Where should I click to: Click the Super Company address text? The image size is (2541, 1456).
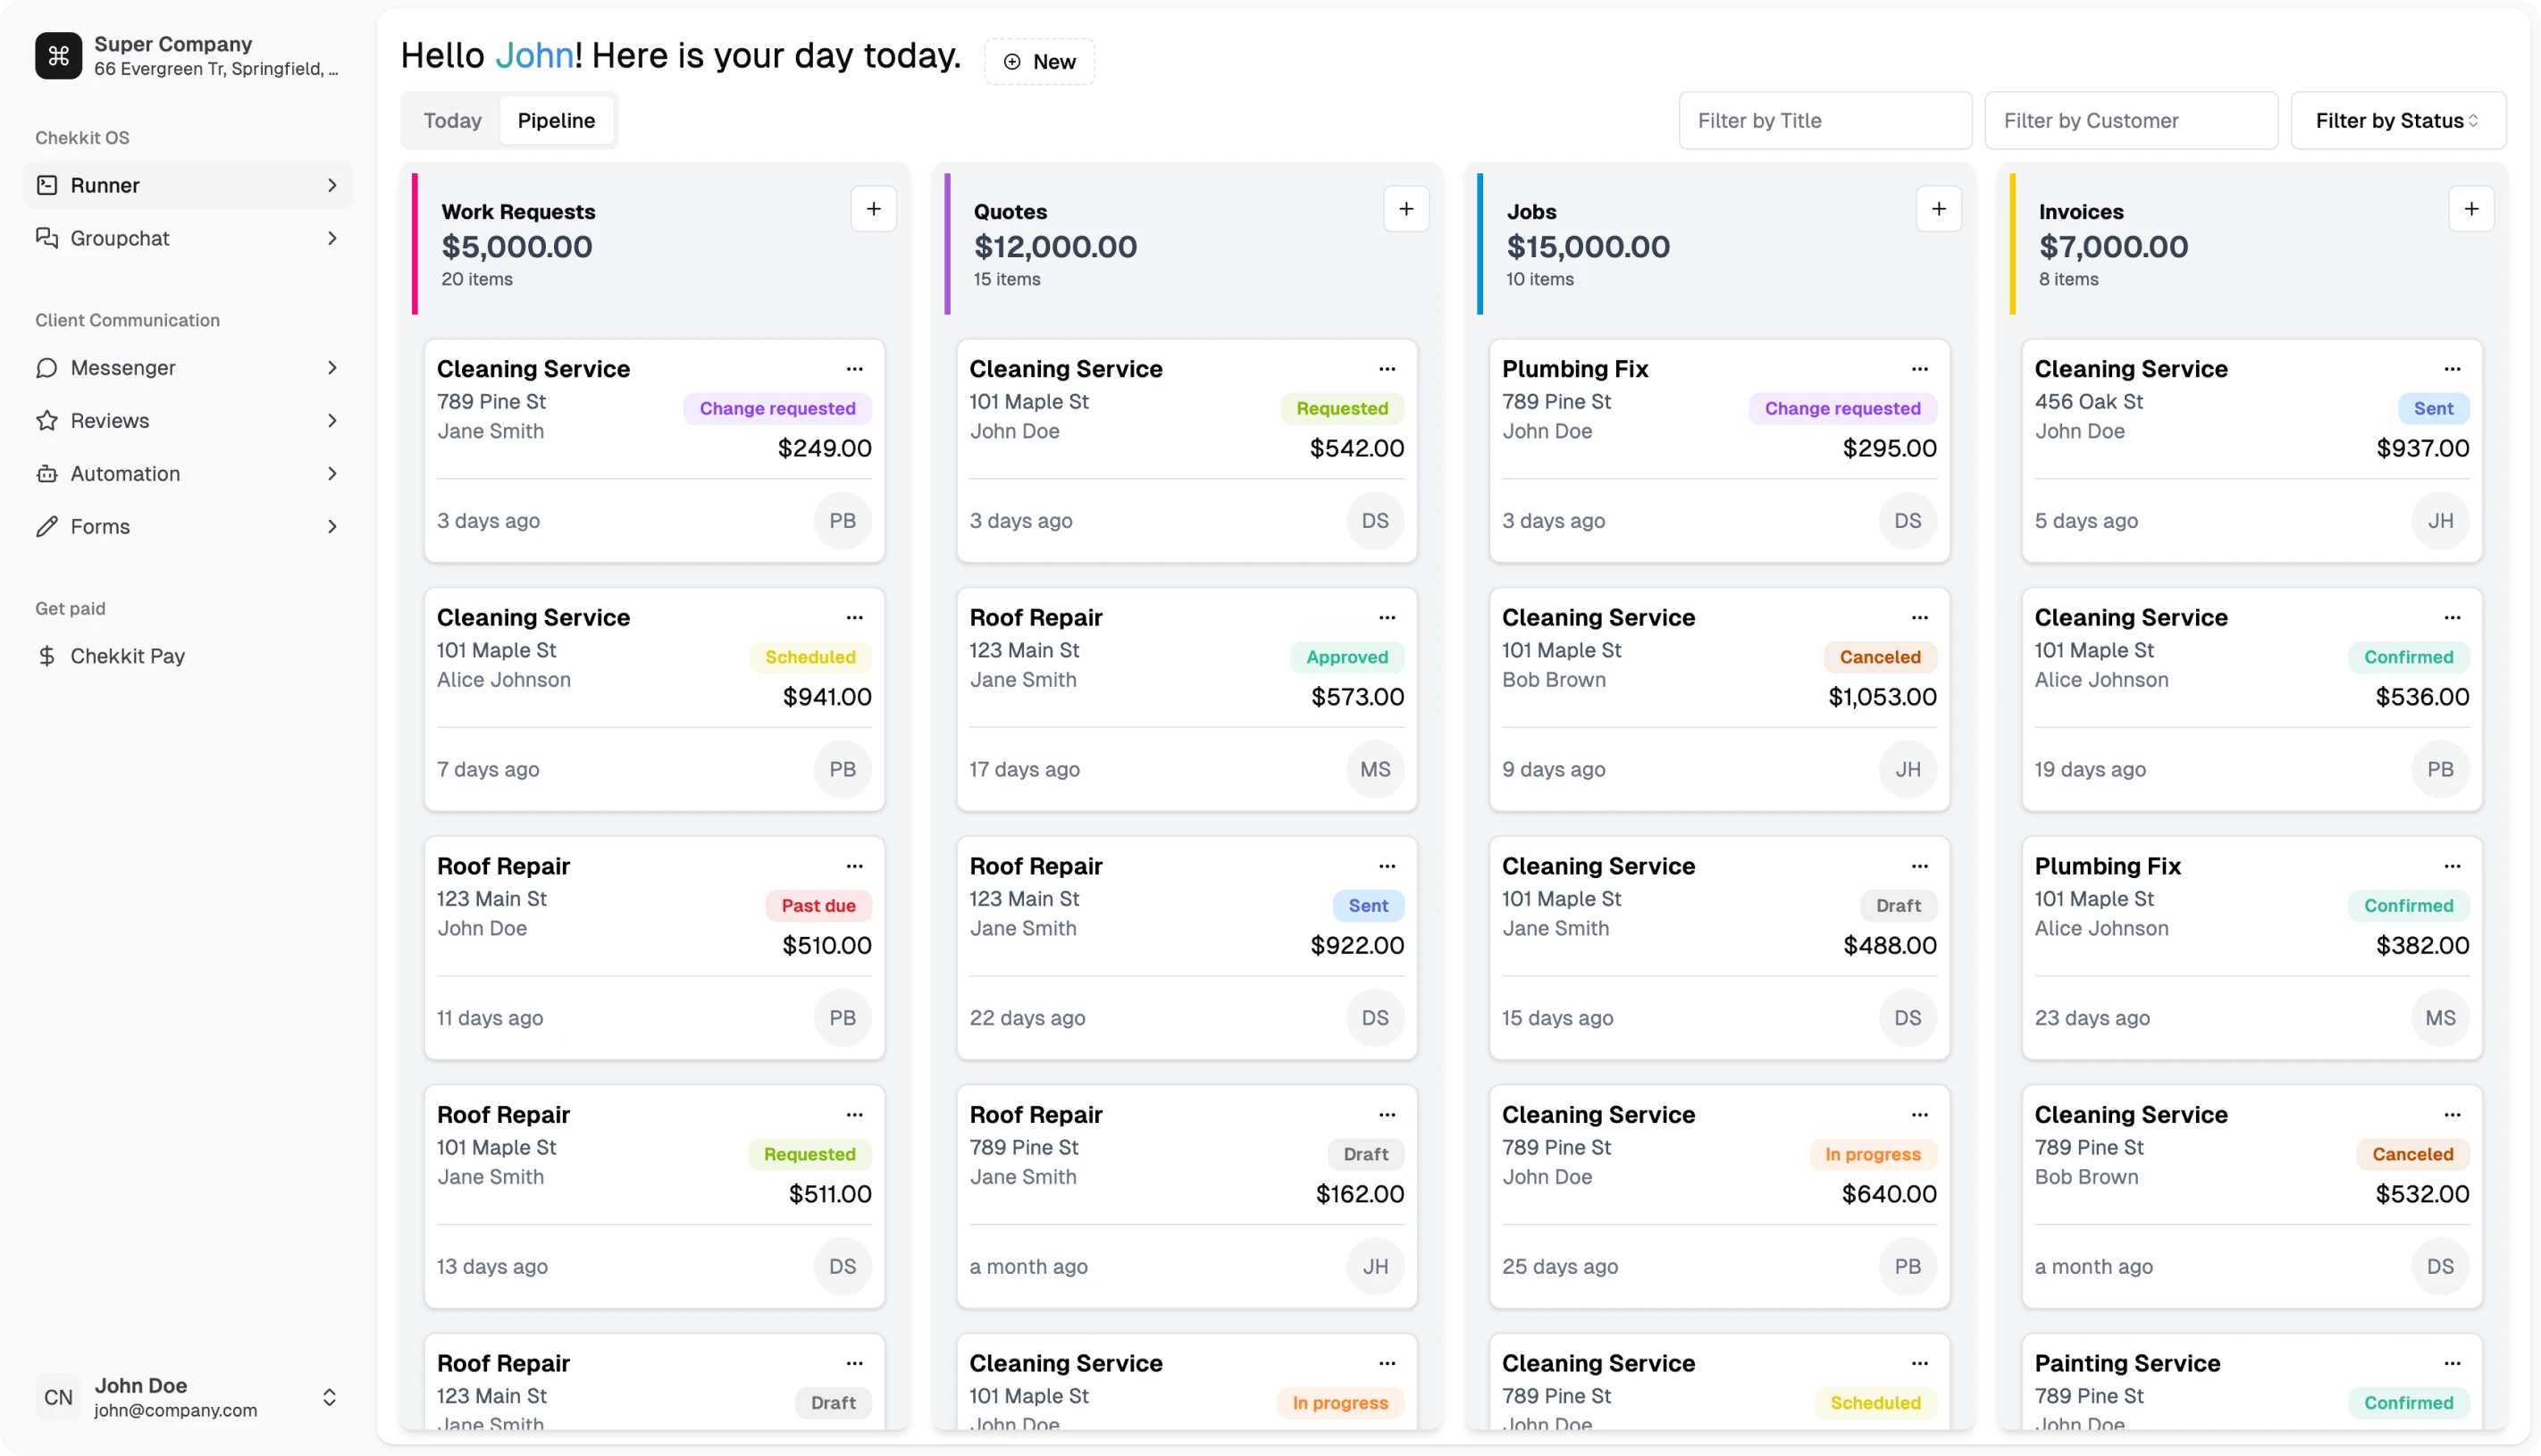pyautogui.click(x=216, y=69)
